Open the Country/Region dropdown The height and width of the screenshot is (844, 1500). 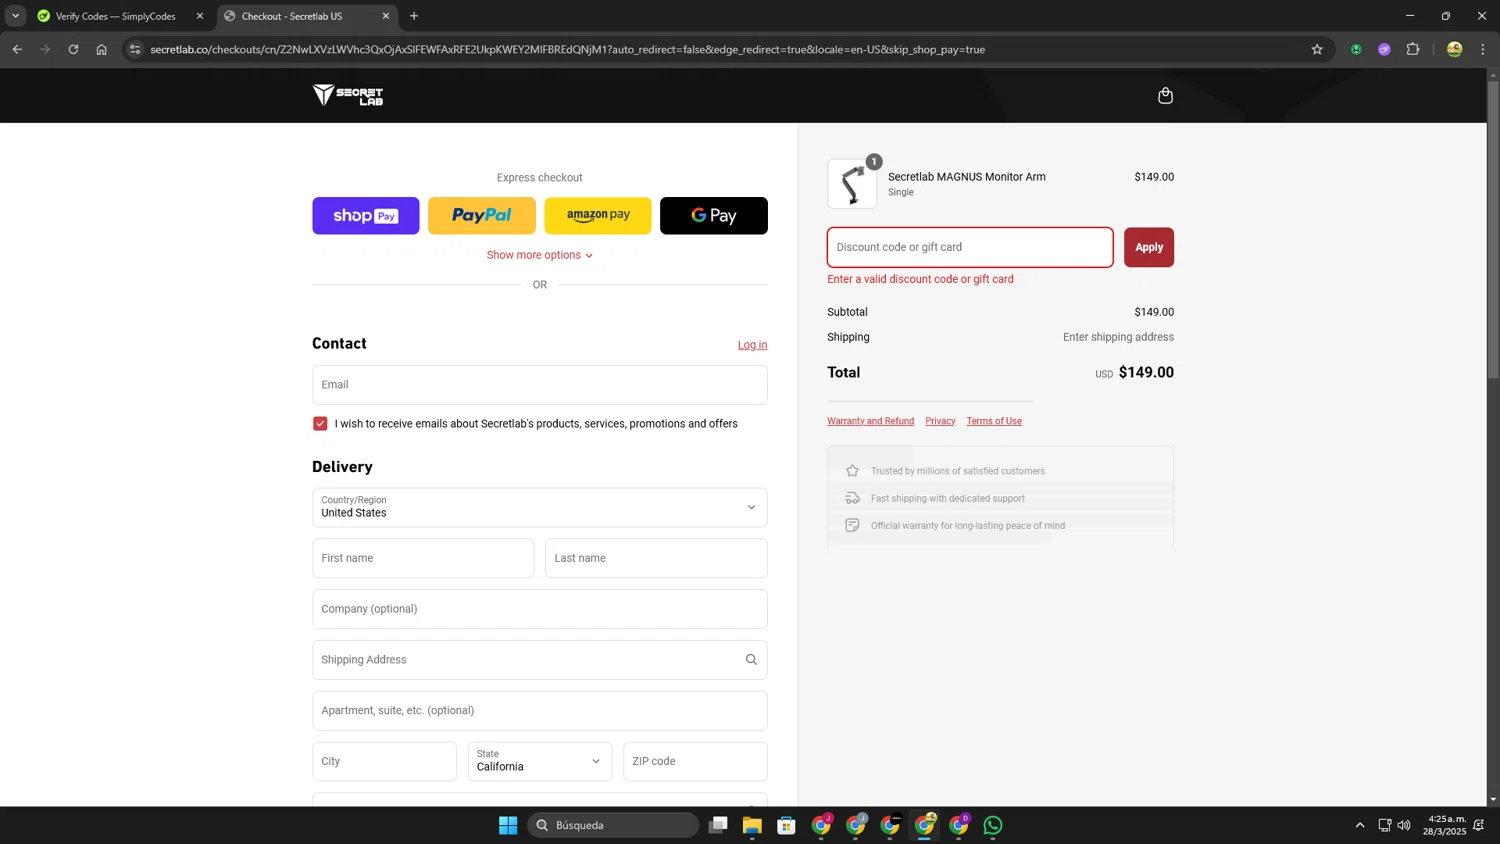coord(540,507)
